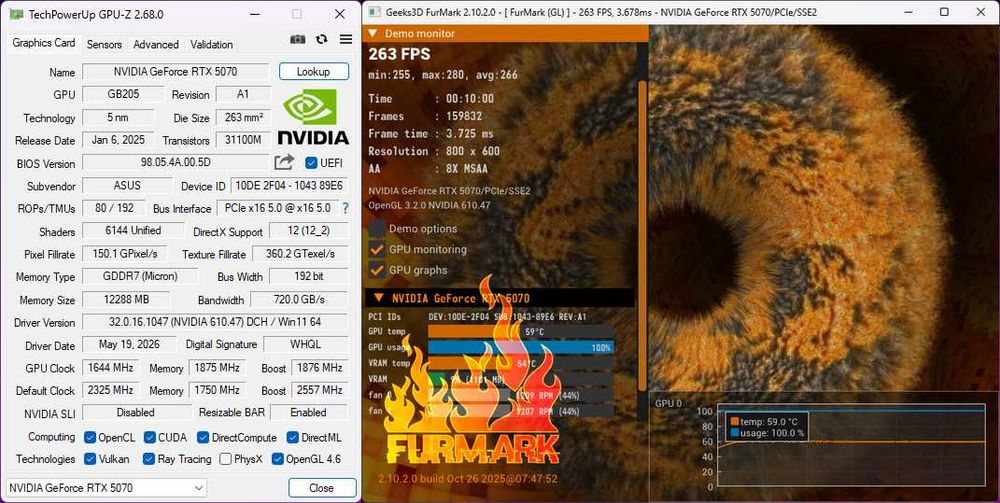Toggle the Ray Tracing checkbox
The image size is (1000, 503).
pyautogui.click(x=149, y=459)
